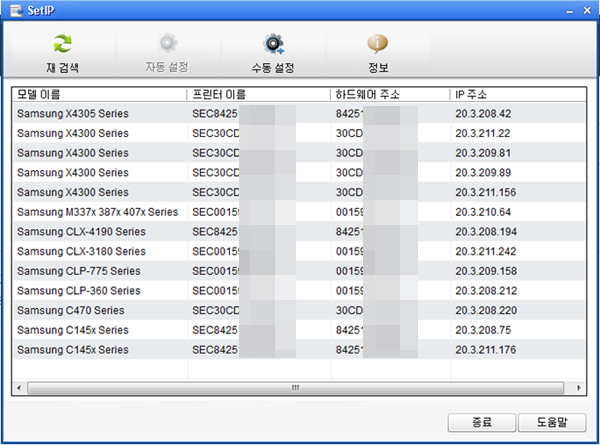This screenshot has height=445, width=600.
Task: Click the 도움말 help button
Action: [552, 422]
